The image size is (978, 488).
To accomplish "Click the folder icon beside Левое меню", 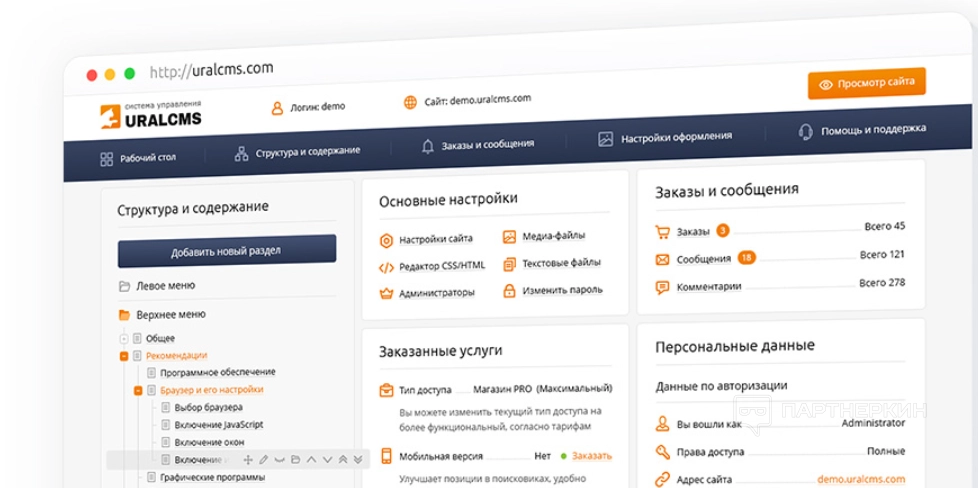I will click(124, 286).
